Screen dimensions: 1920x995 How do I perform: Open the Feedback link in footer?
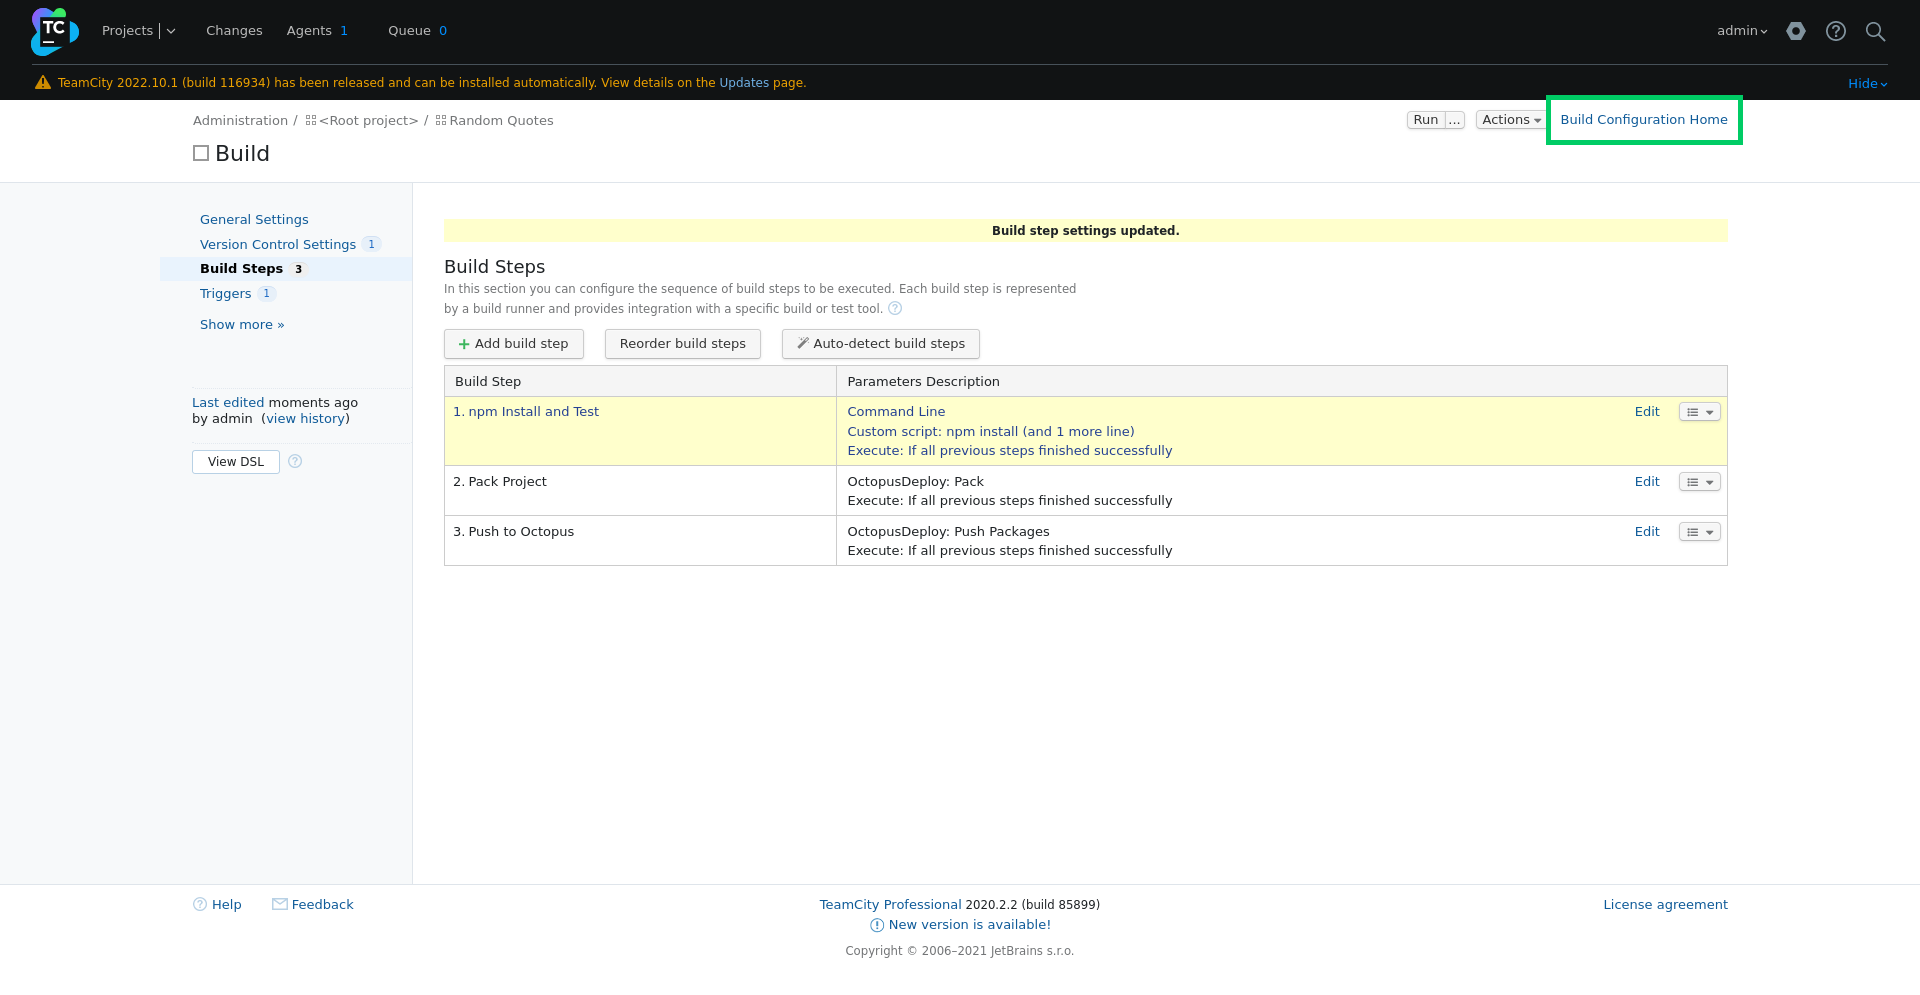click(322, 905)
